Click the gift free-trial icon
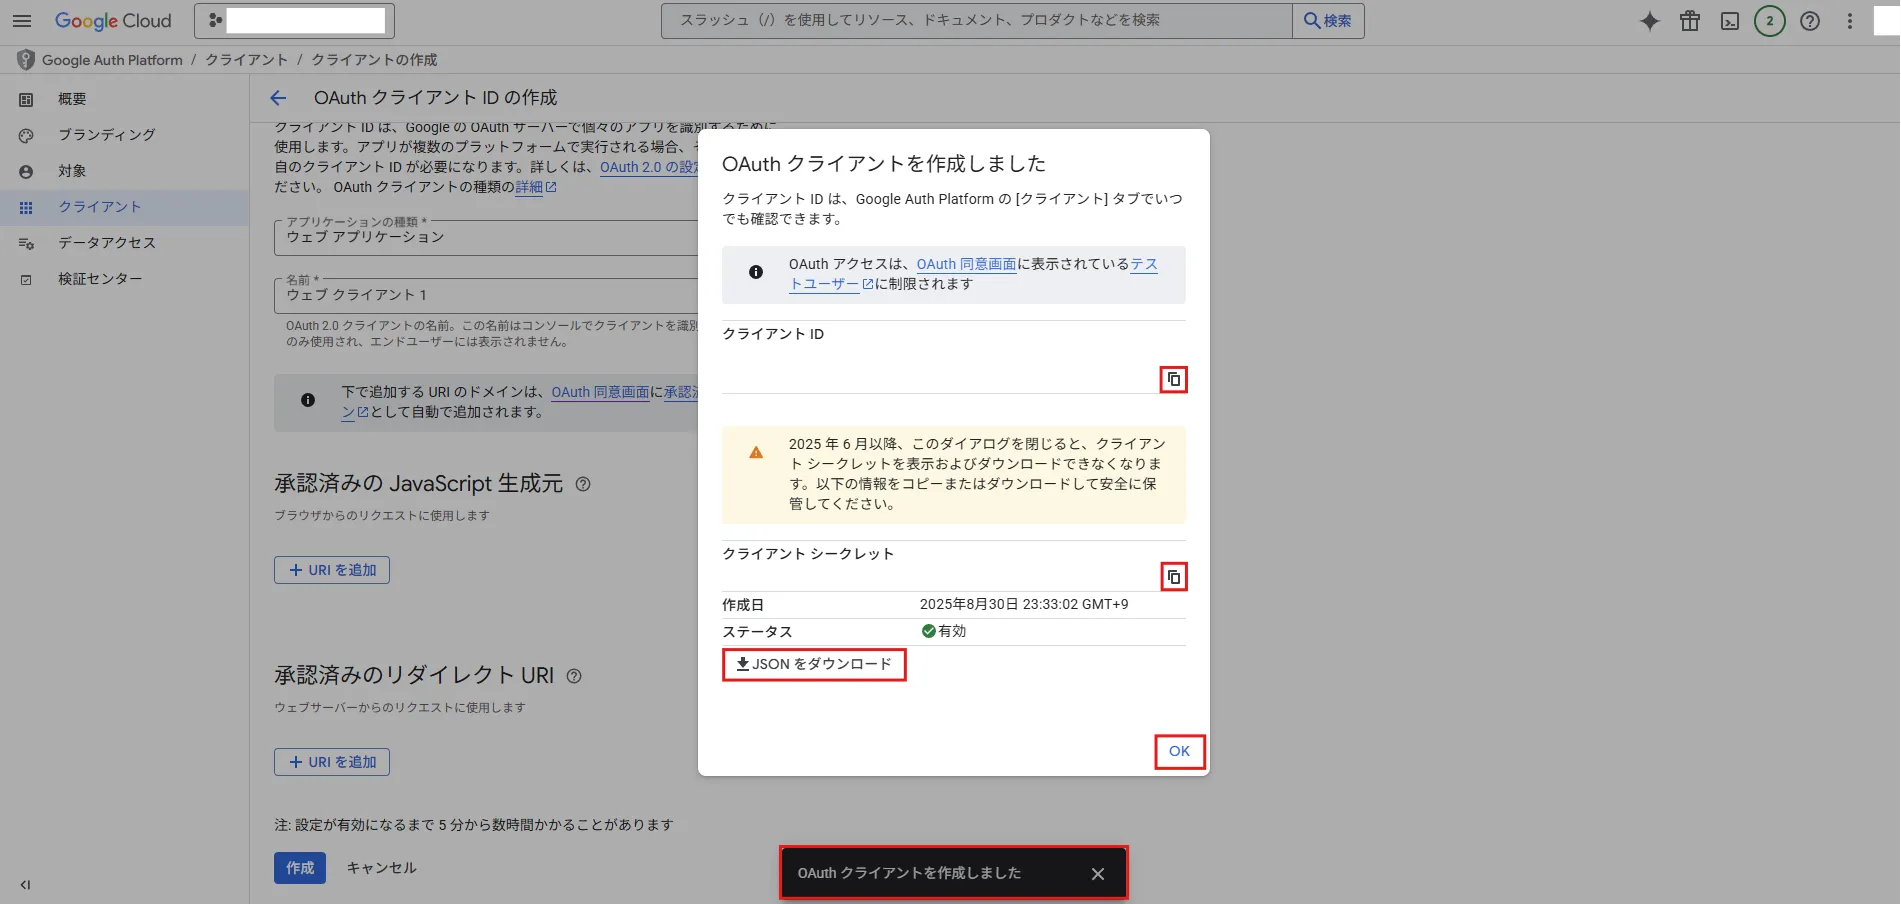Screen dimensions: 1901x904 pyautogui.click(x=1690, y=21)
